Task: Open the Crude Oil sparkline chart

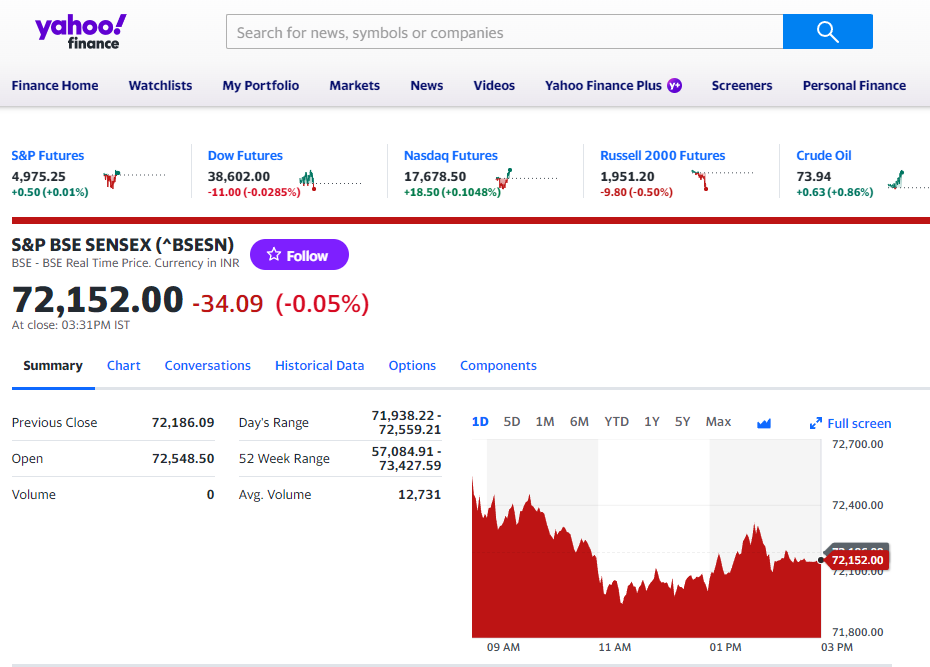Action: pyautogui.click(x=909, y=179)
